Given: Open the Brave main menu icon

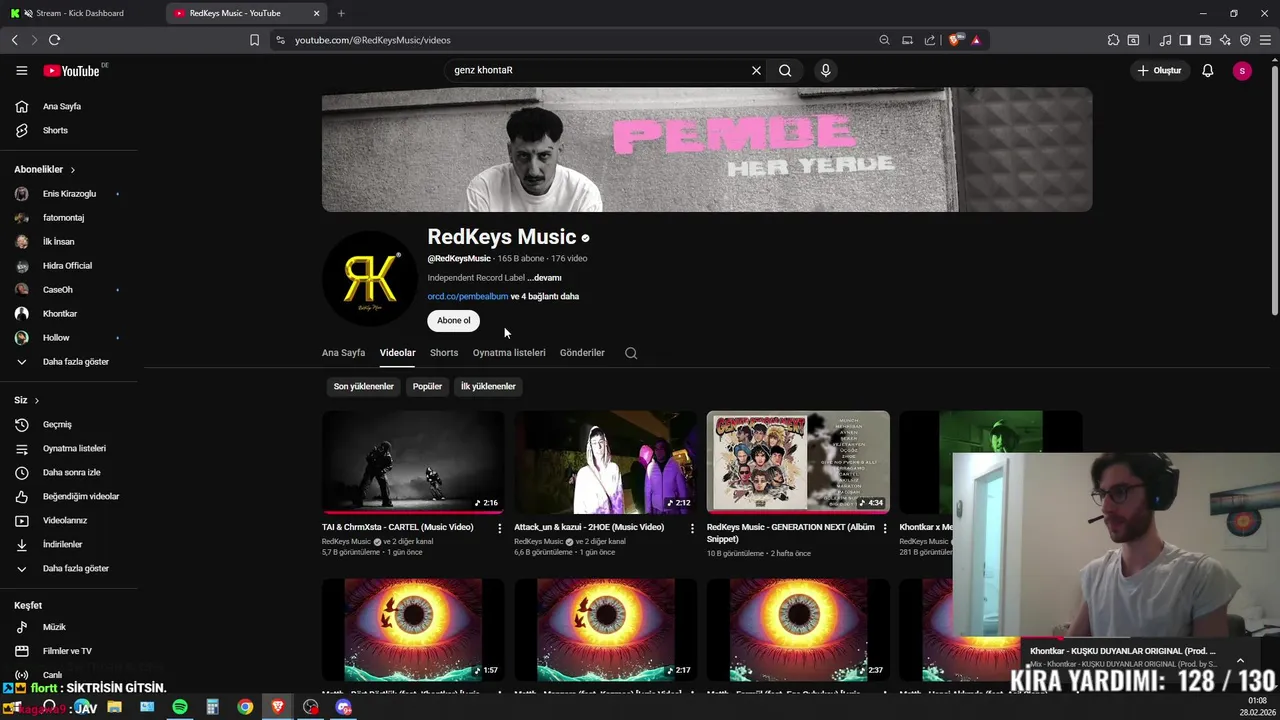Looking at the screenshot, I should [1266, 40].
